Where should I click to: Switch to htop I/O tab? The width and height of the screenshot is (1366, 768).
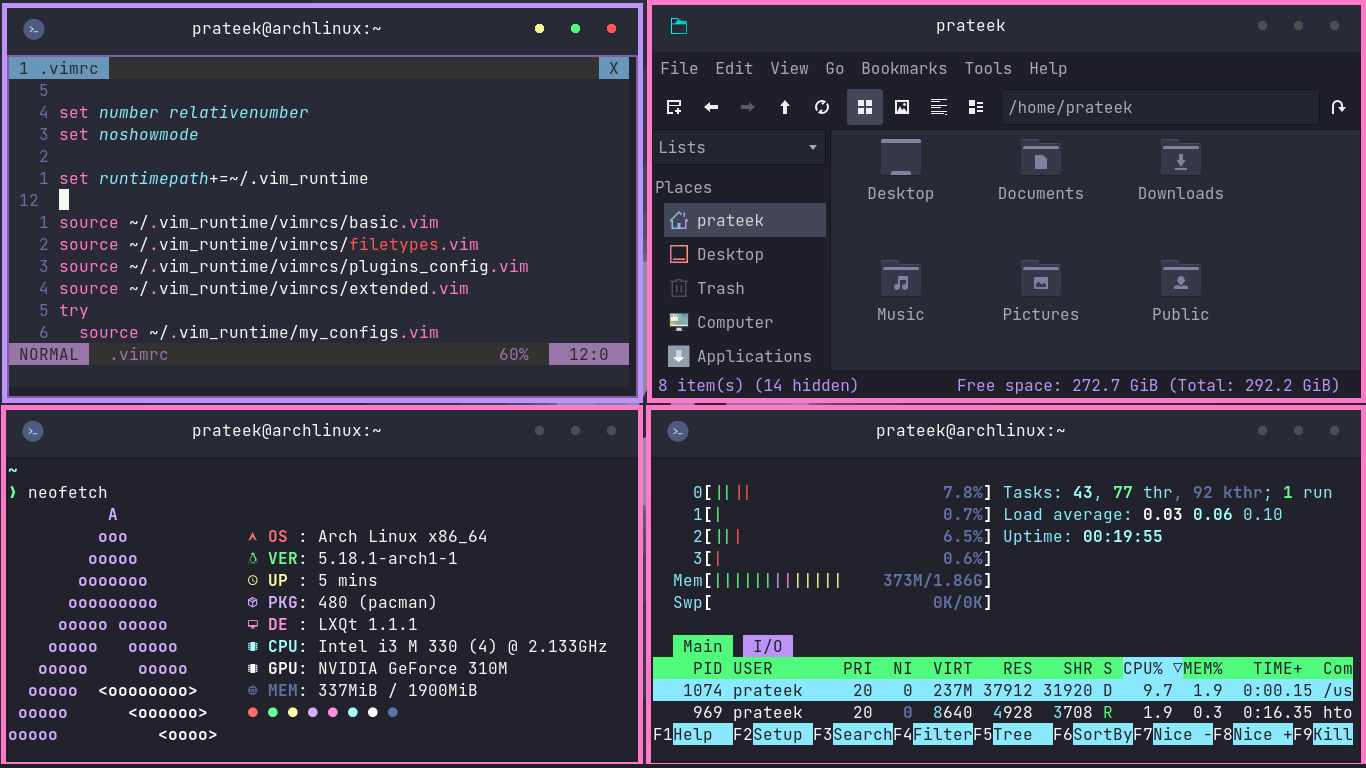(768, 646)
